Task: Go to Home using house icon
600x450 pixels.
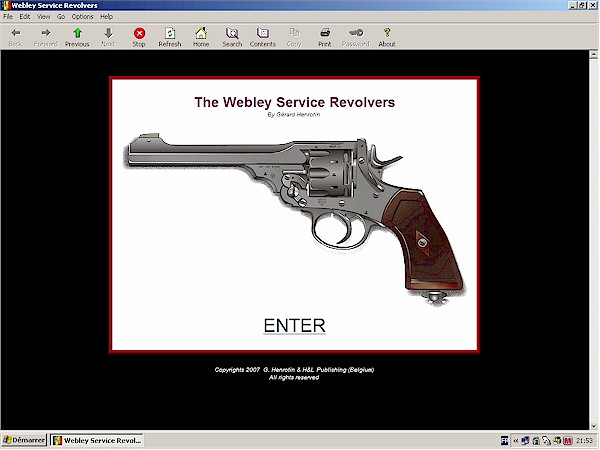Action: pyautogui.click(x=201, y=33)
